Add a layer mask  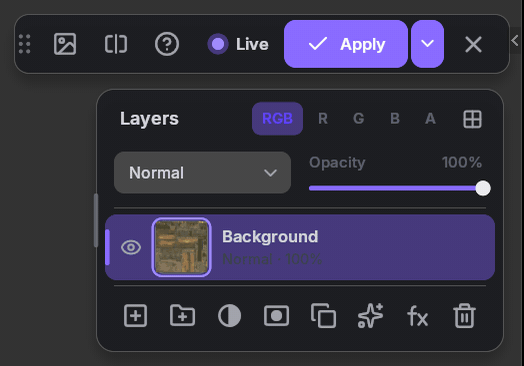276,315
